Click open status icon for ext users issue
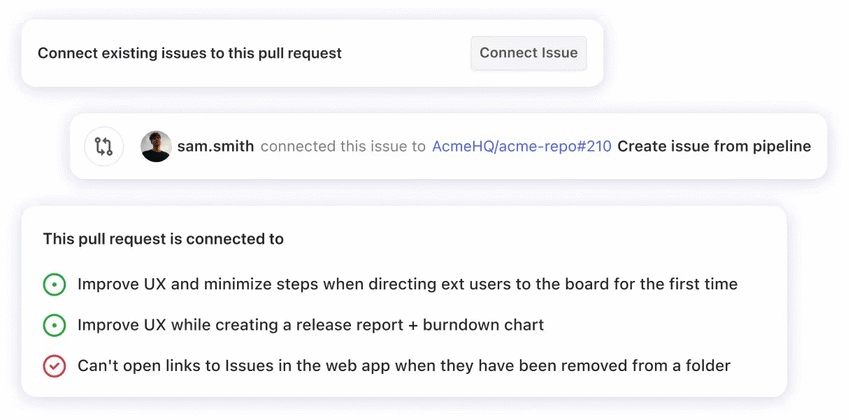 (x=54, y=285)
